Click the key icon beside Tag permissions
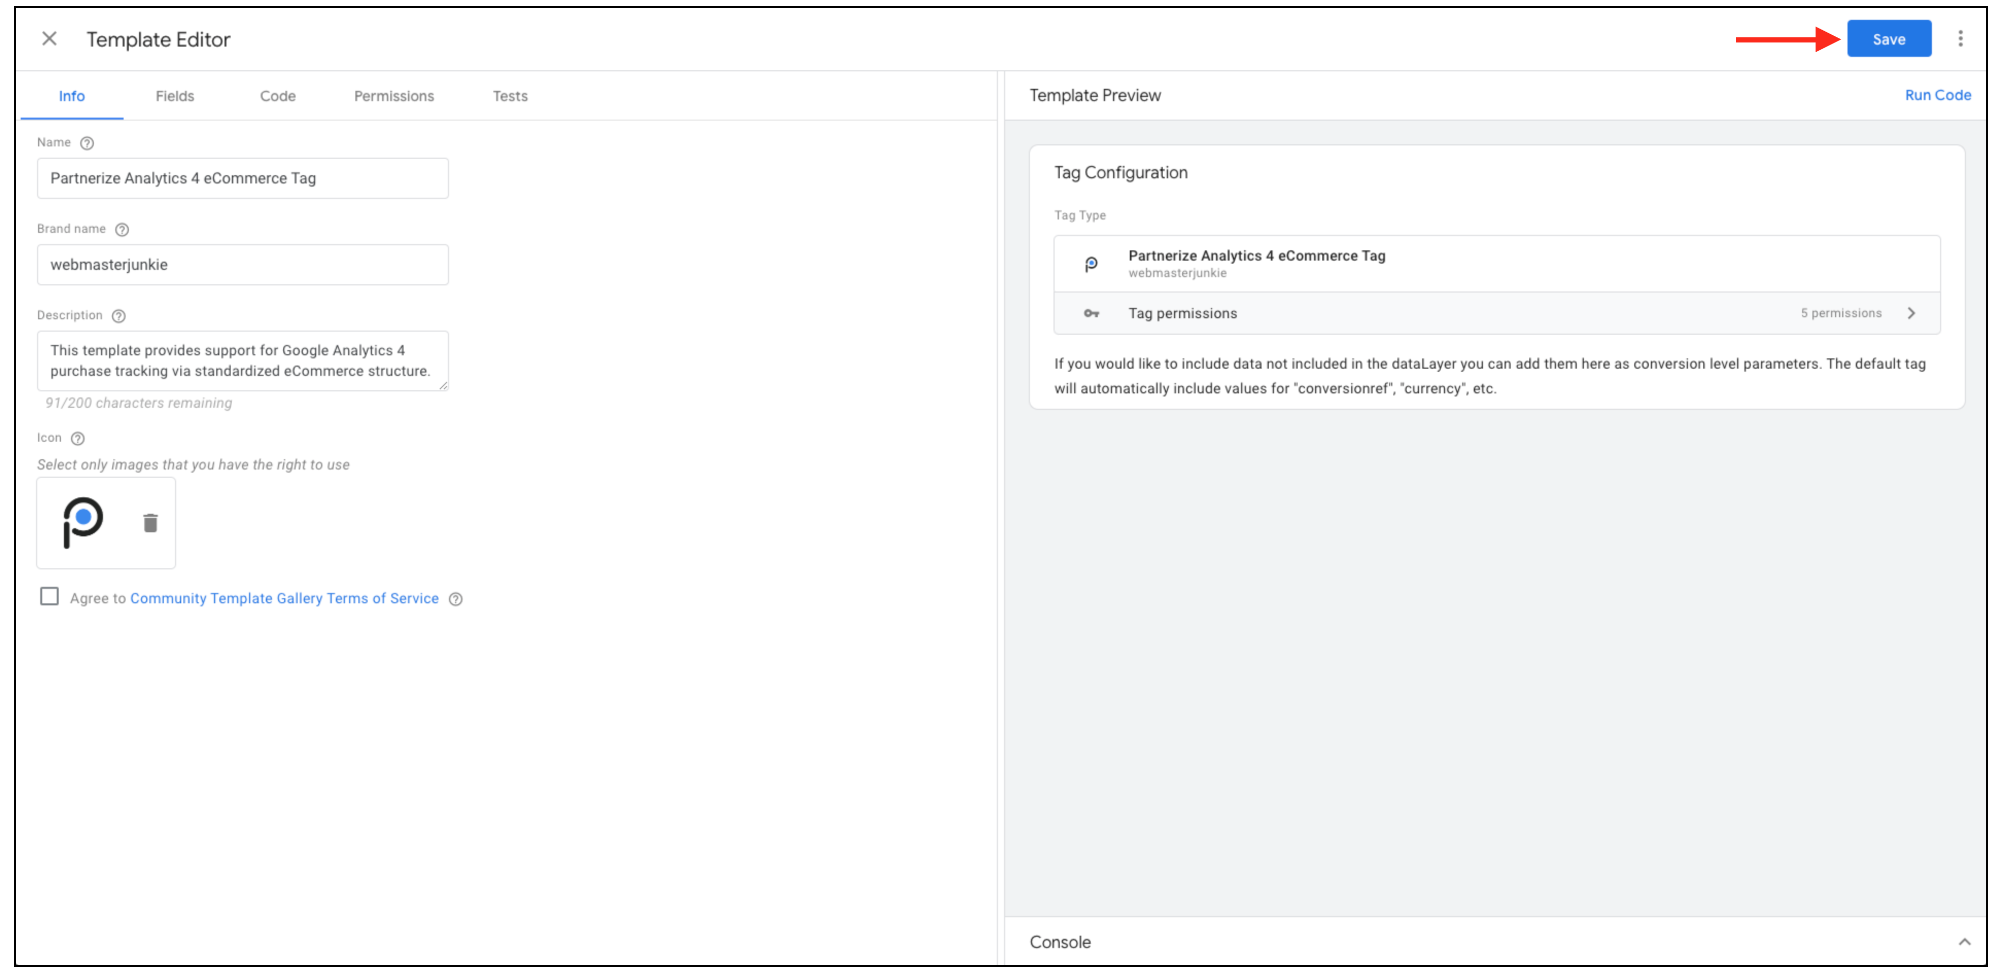 (x=1091, y=314)
